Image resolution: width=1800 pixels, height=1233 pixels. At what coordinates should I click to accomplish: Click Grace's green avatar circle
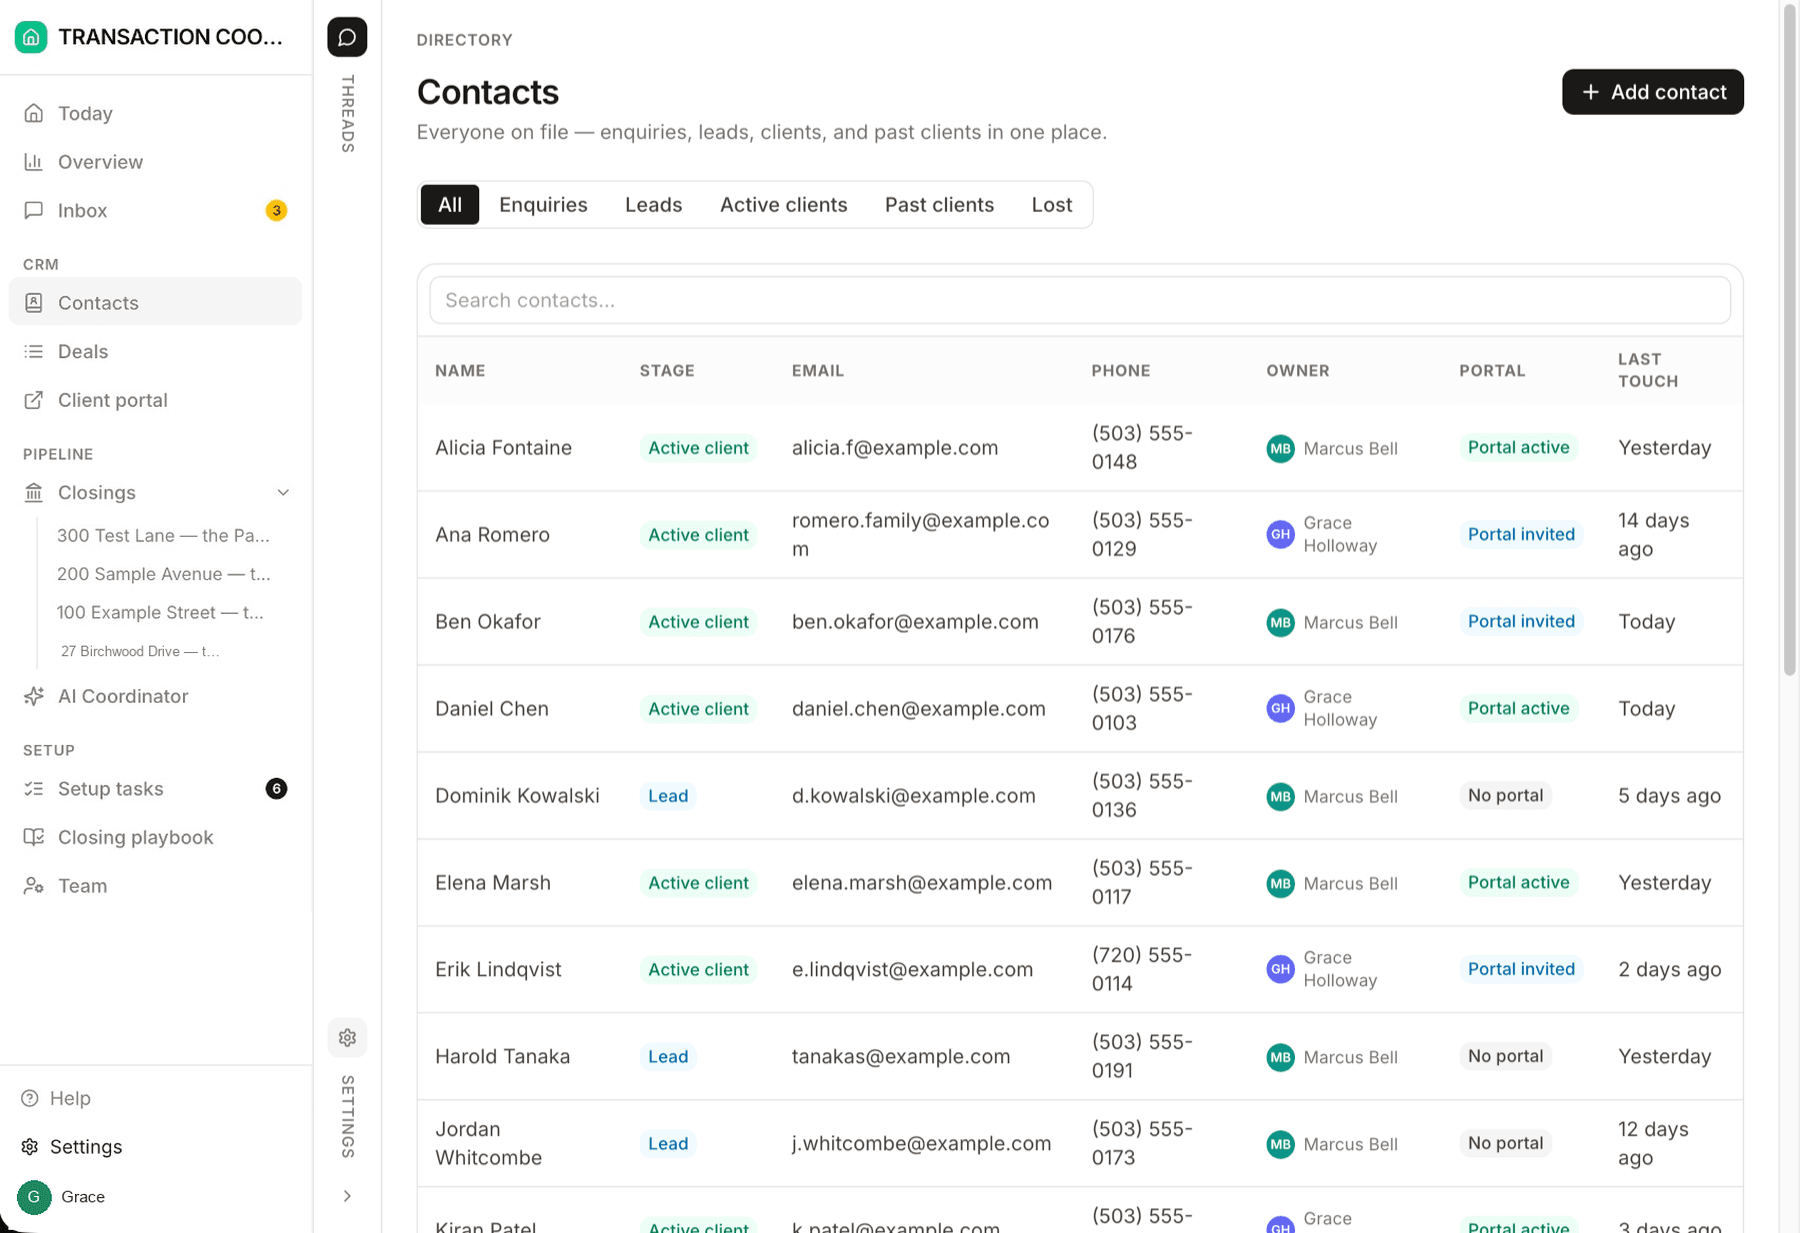tap(34, 1196)
